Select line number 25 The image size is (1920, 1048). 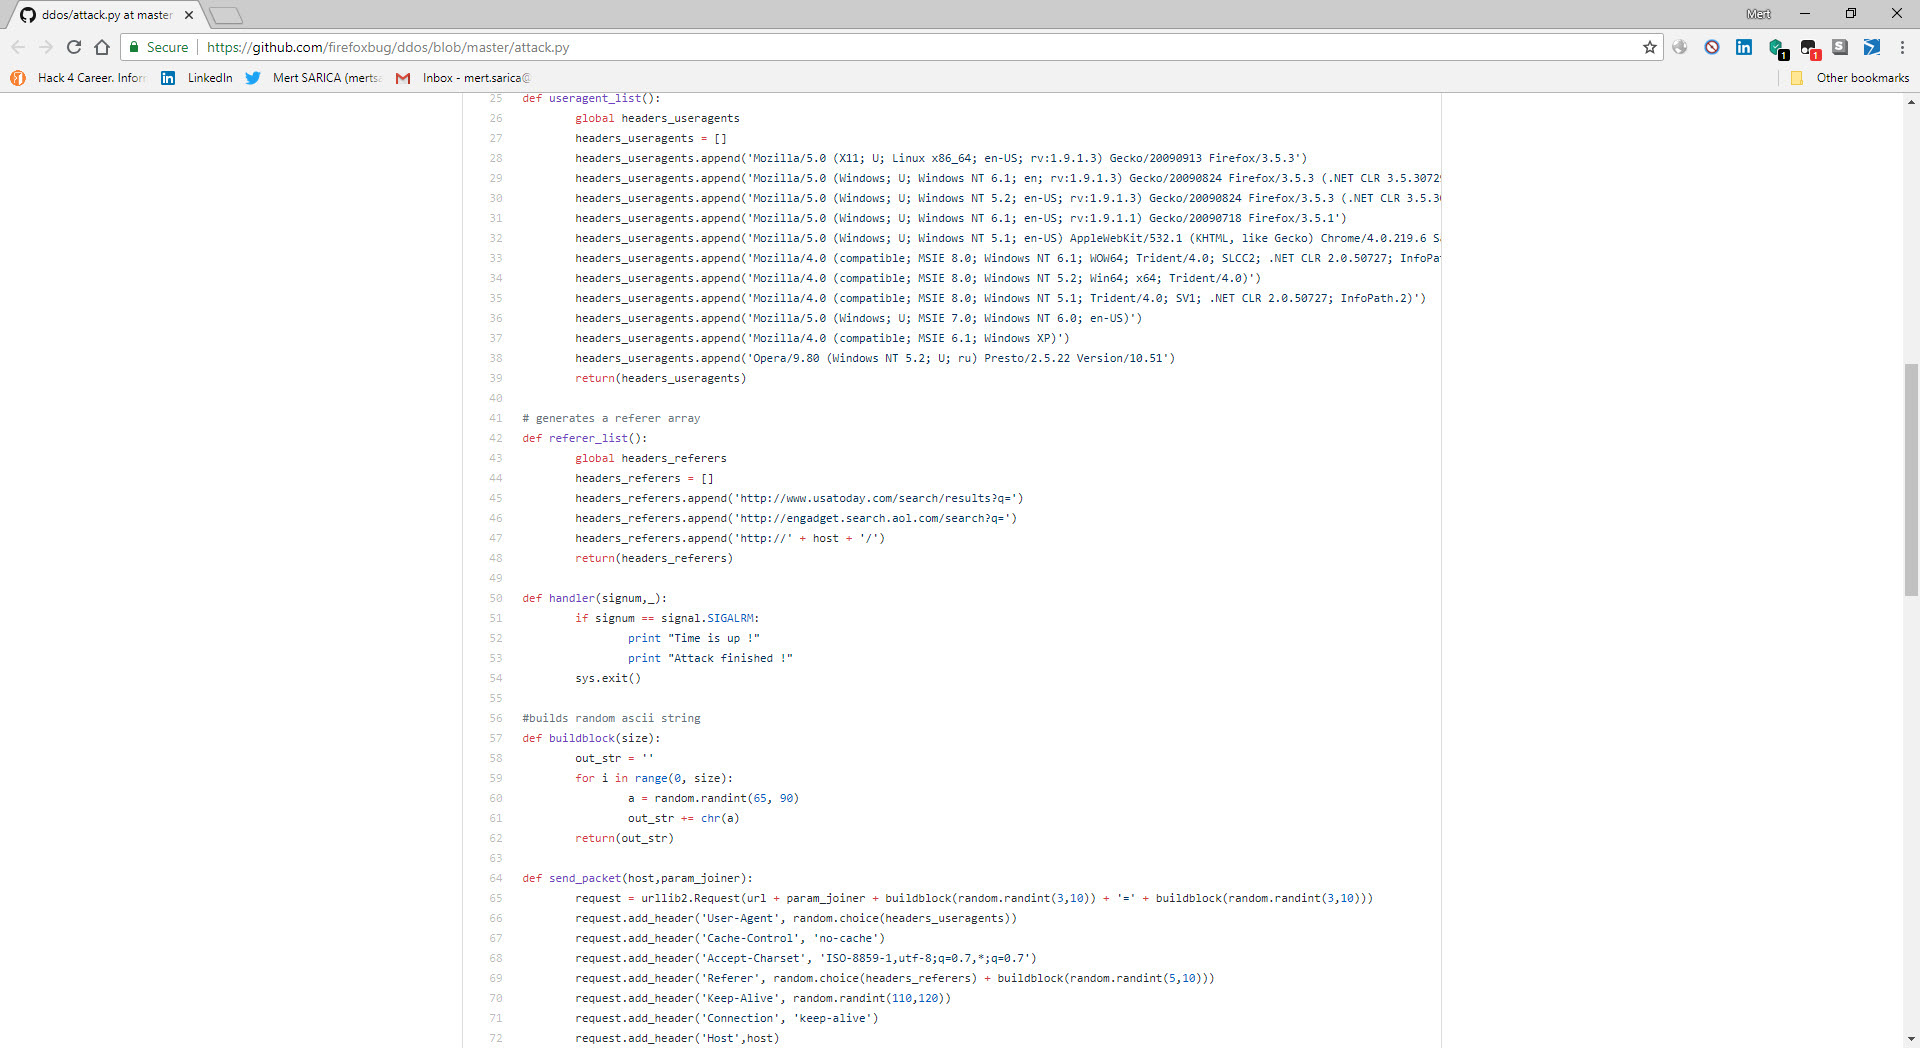coord(496,98)
